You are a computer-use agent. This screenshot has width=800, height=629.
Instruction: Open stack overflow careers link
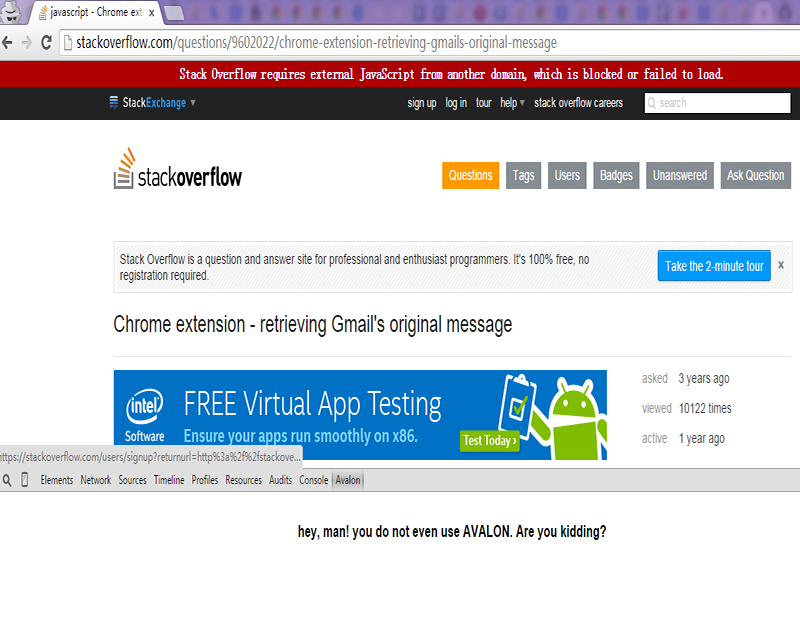click(578, 103)
